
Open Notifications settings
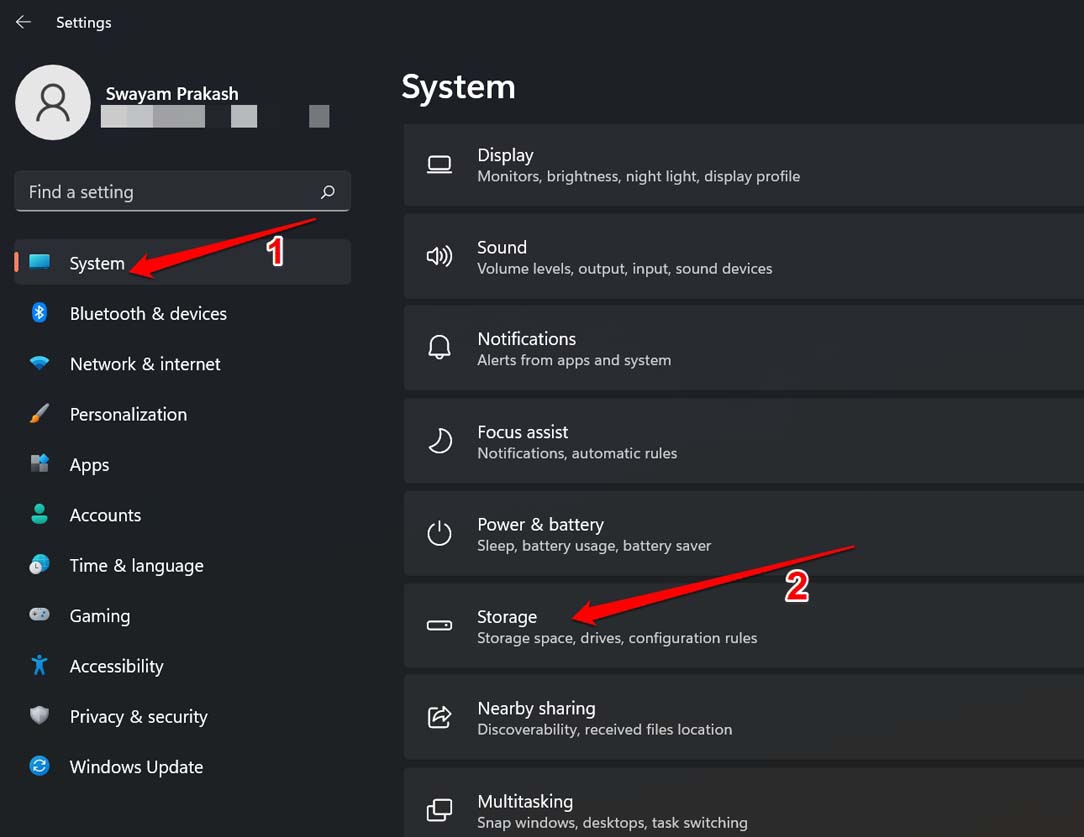point(742,348)
